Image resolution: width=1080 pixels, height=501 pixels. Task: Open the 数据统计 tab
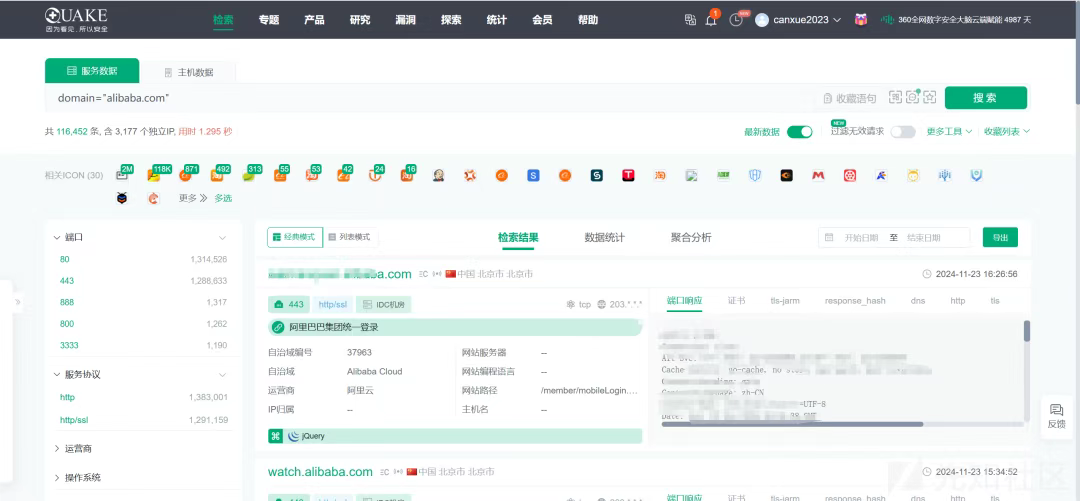pyautogui.click(x=605, y=237)
